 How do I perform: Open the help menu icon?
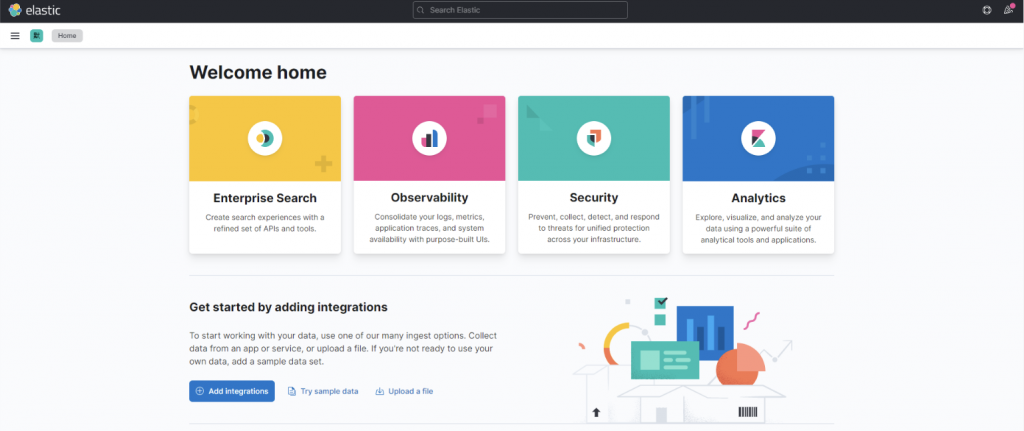click(x=987, y=10)
